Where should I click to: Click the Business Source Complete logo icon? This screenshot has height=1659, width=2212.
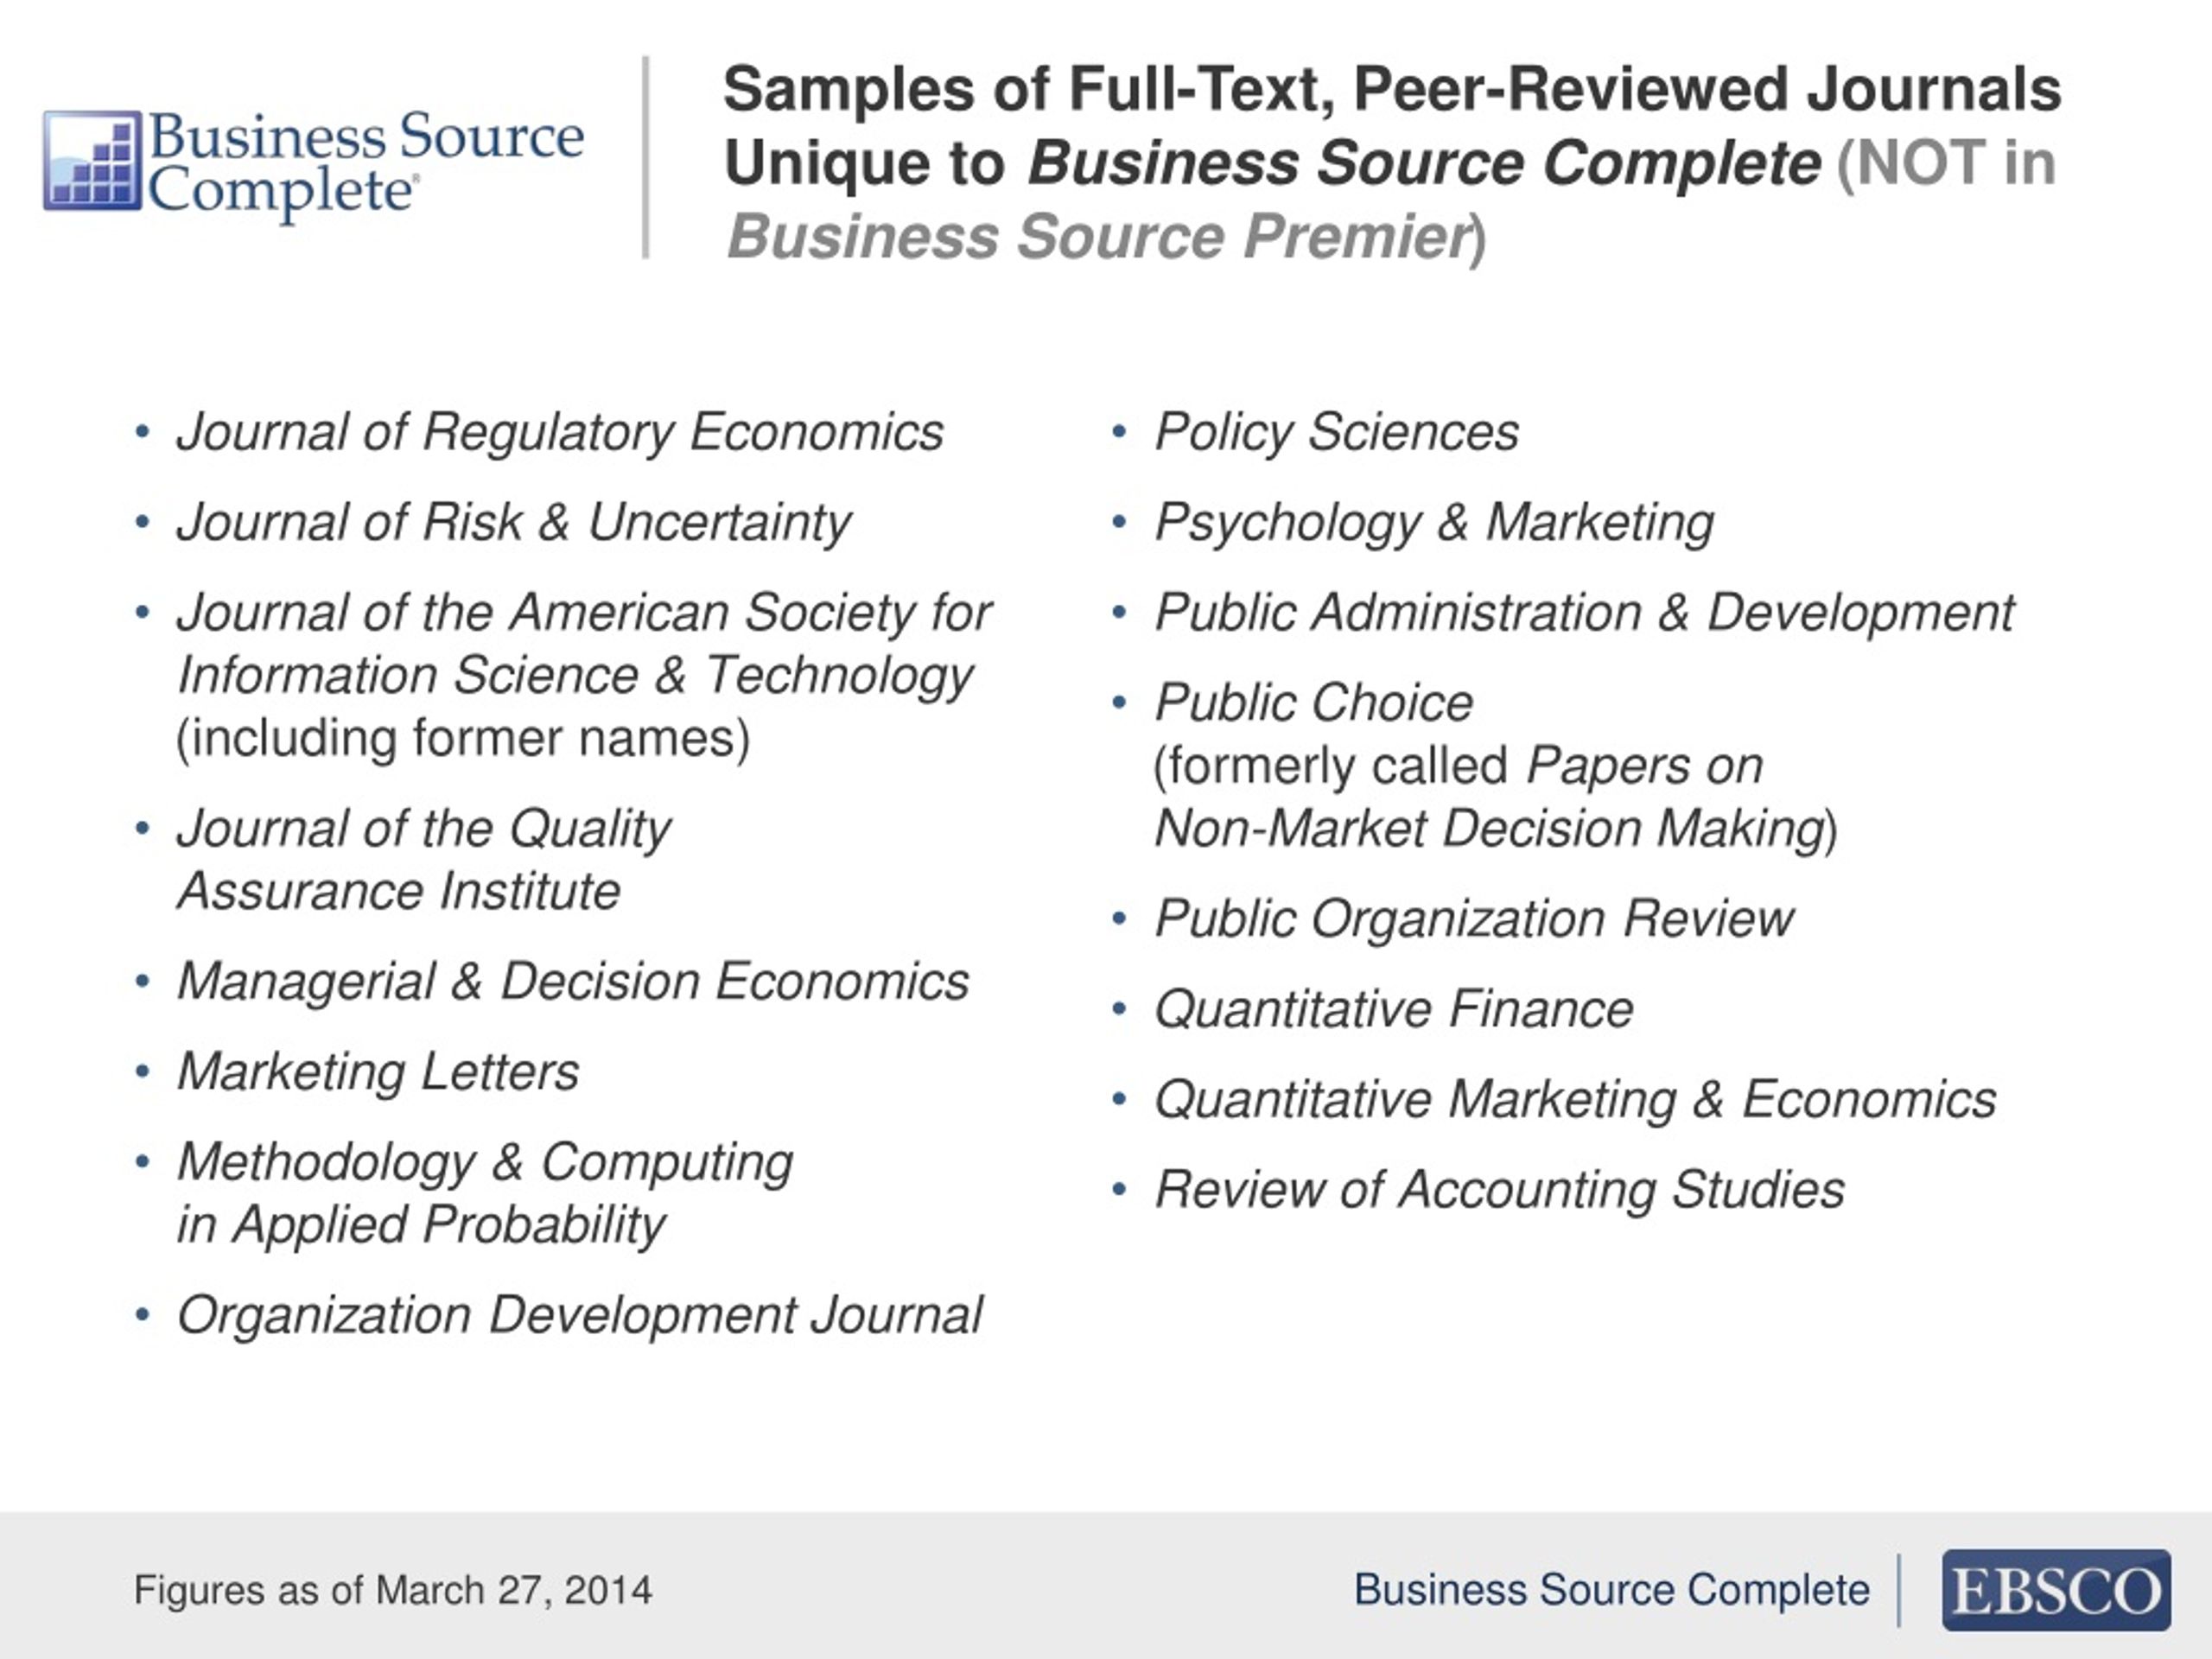click(x=92, y=161)
